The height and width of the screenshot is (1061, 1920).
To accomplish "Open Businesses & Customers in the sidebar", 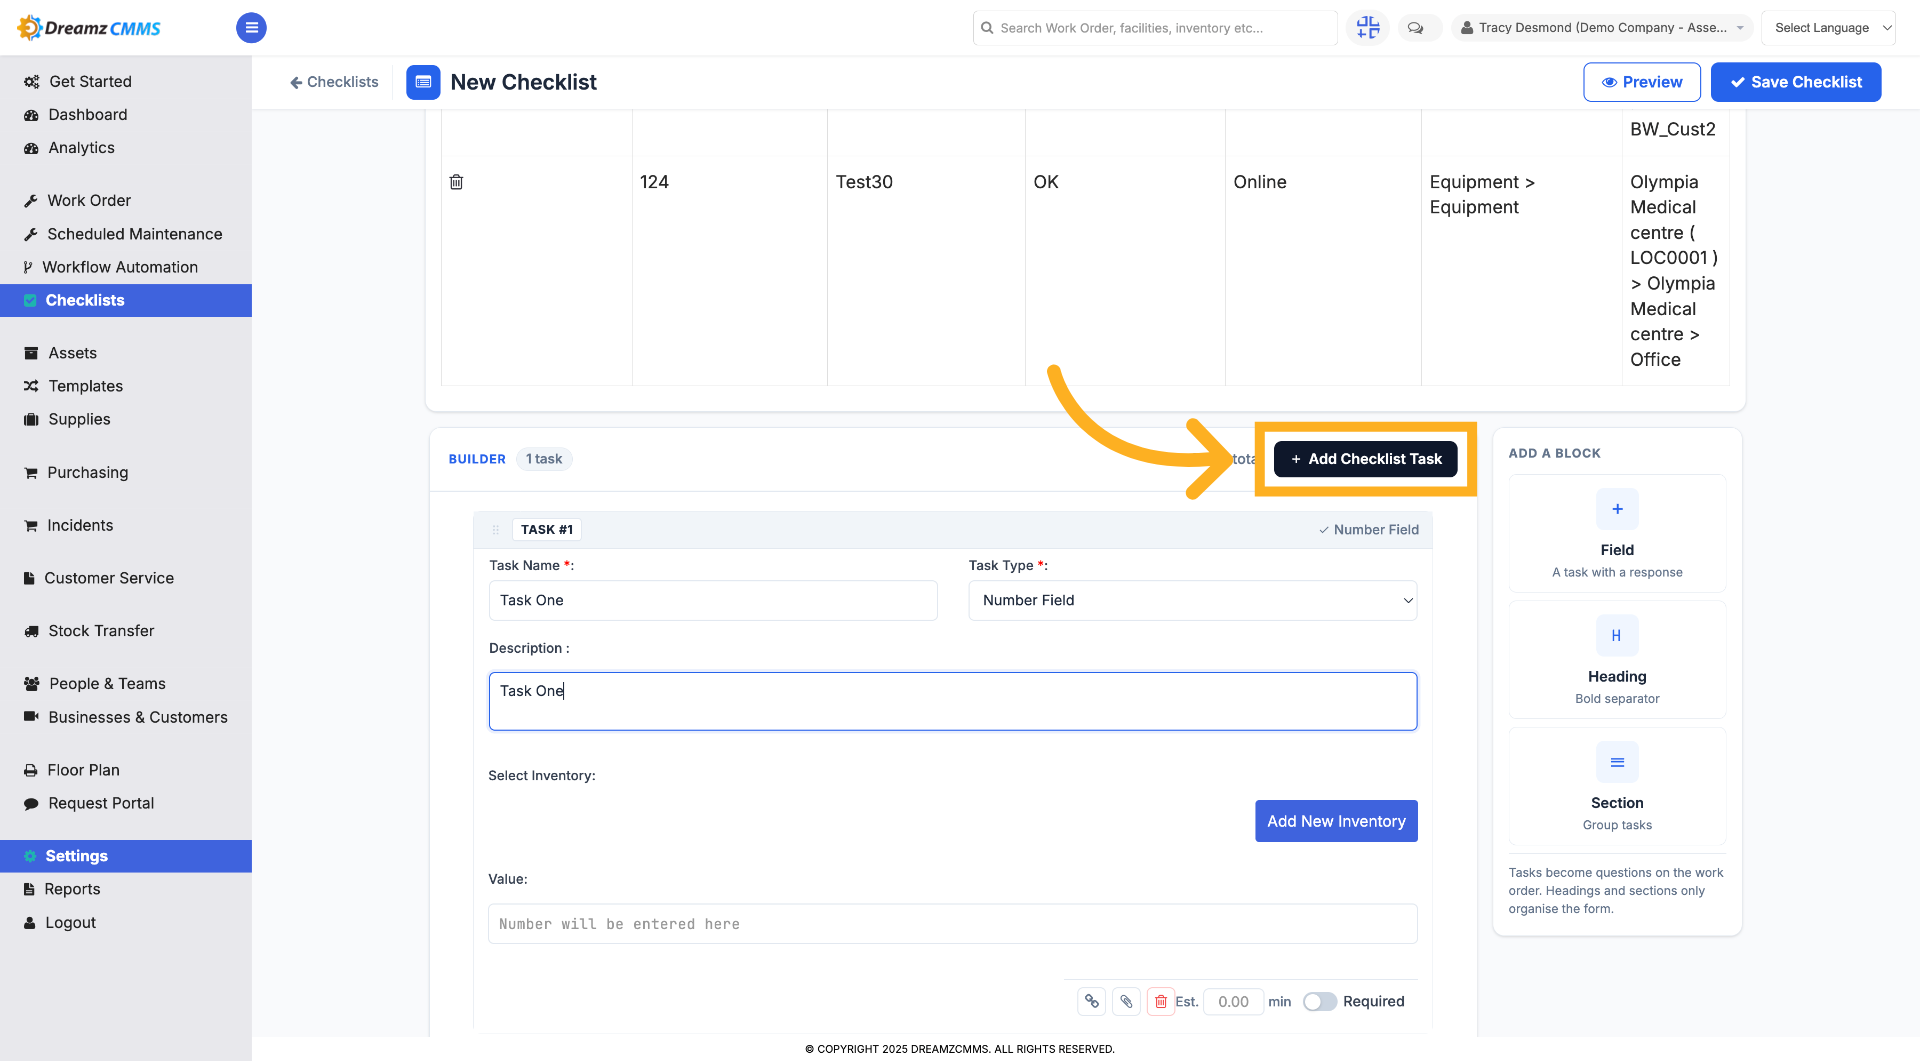I will (x=138, y=717).
